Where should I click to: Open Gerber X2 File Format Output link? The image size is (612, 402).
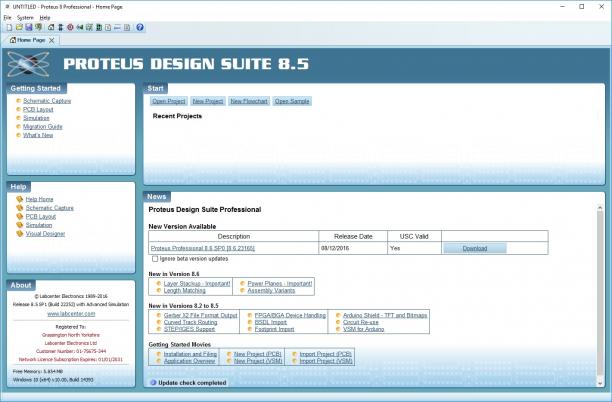point(200,315)
